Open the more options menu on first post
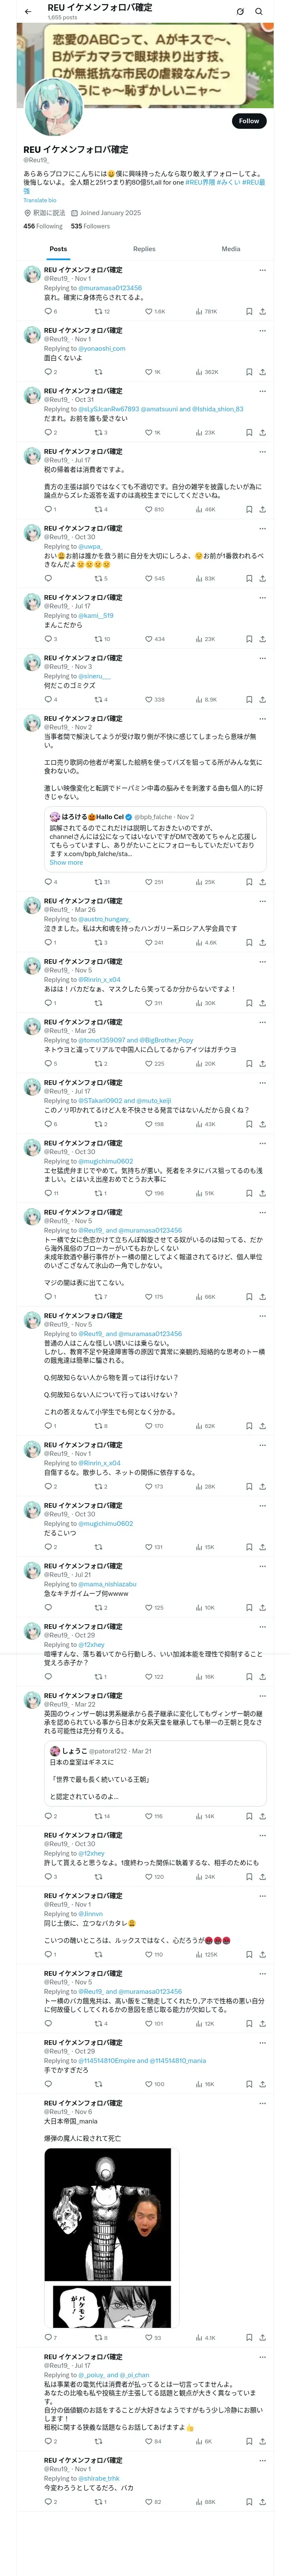 [x=262, y=270]
